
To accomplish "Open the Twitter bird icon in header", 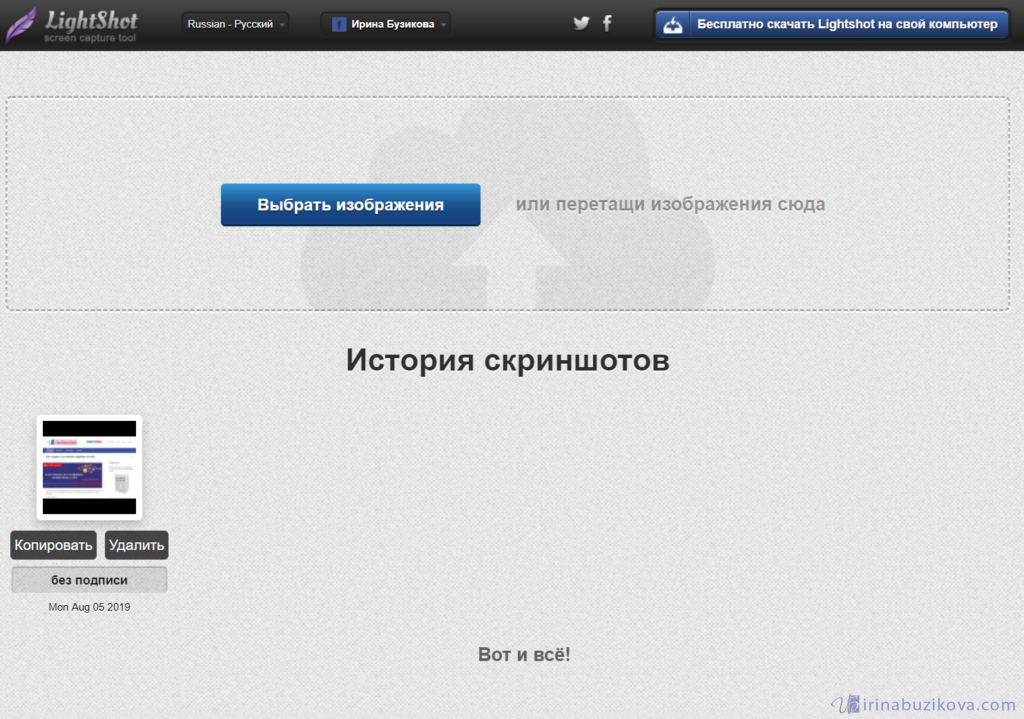I will point(581,24).
